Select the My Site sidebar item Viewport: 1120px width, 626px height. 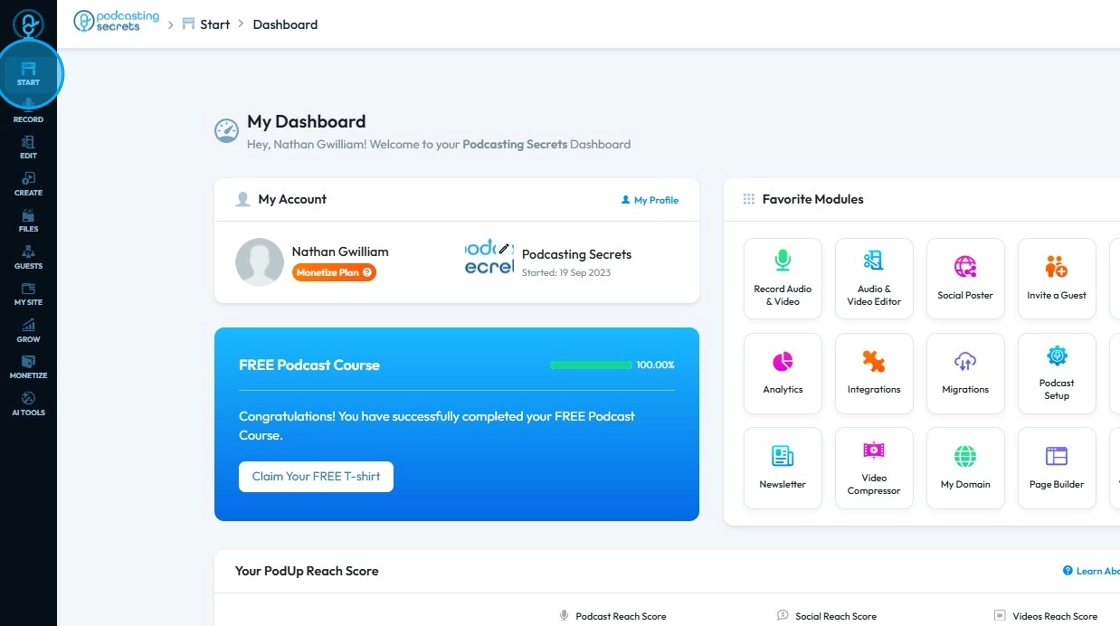point(28,294)
